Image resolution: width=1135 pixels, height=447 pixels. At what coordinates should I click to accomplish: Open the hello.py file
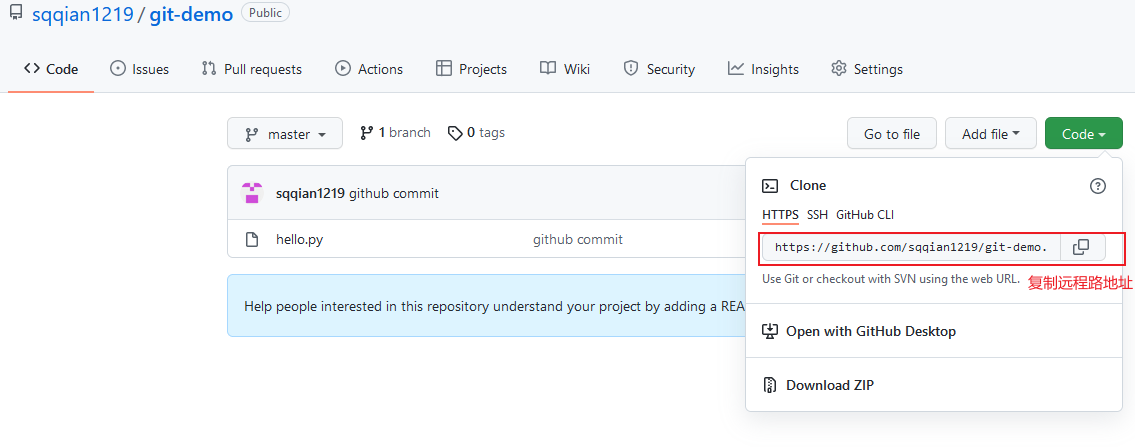(300, 239)
